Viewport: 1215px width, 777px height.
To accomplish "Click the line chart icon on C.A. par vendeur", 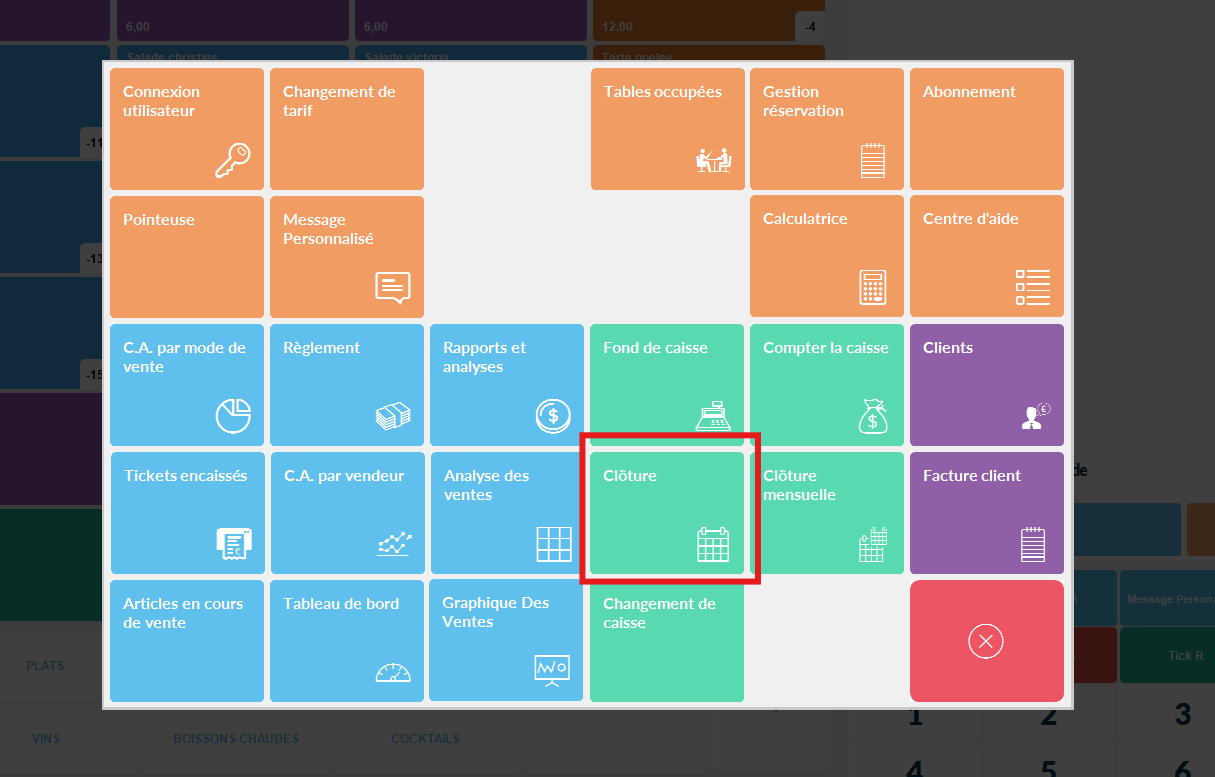I will [393, 543].
